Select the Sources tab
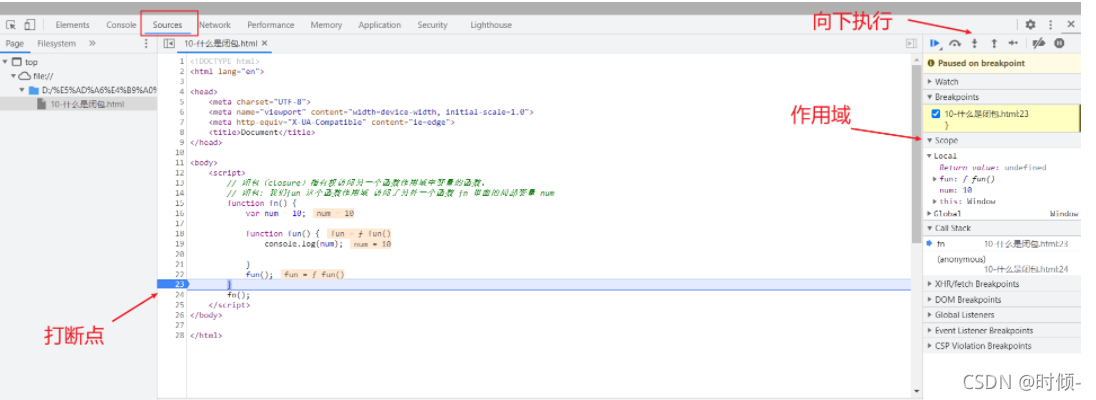Viewport: 1096px width, 400px height. (168, 24)
